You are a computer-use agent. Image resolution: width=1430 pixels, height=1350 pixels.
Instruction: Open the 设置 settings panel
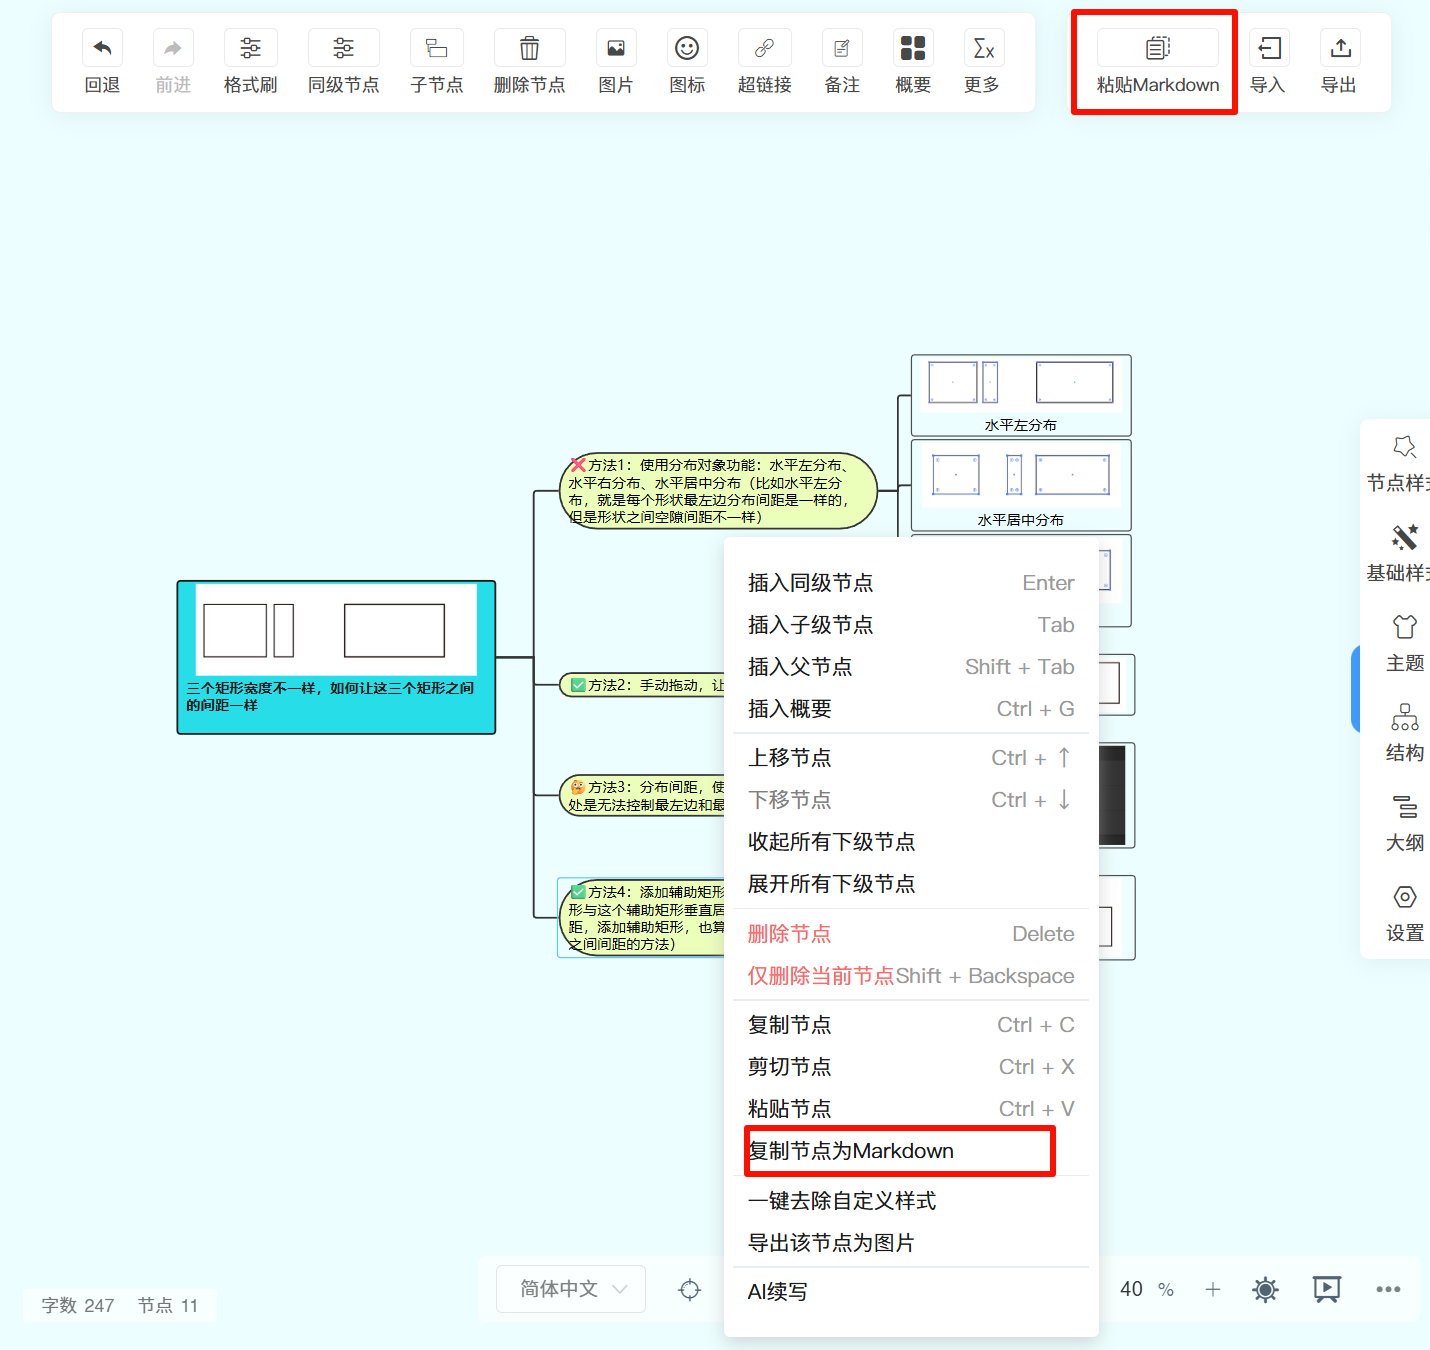coord(1405,914)
